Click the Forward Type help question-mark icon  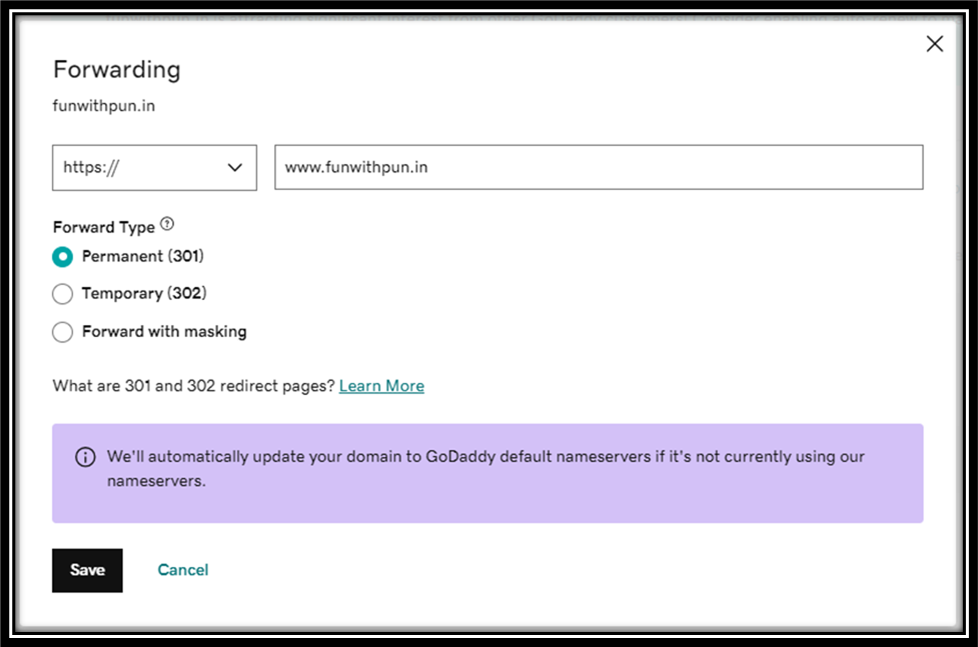click(x=167, y=225)
